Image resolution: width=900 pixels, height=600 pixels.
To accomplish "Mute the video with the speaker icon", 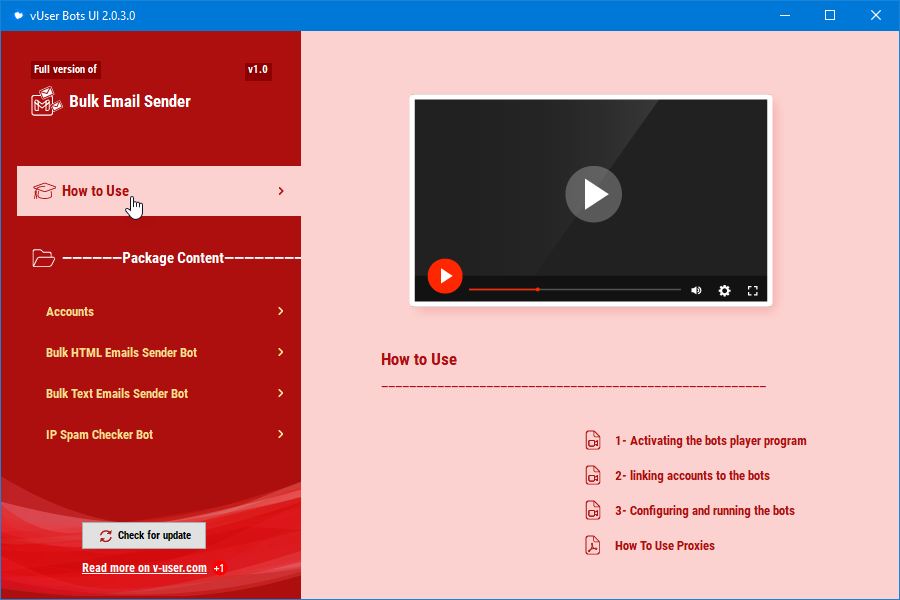I will [x=696, y=291].
